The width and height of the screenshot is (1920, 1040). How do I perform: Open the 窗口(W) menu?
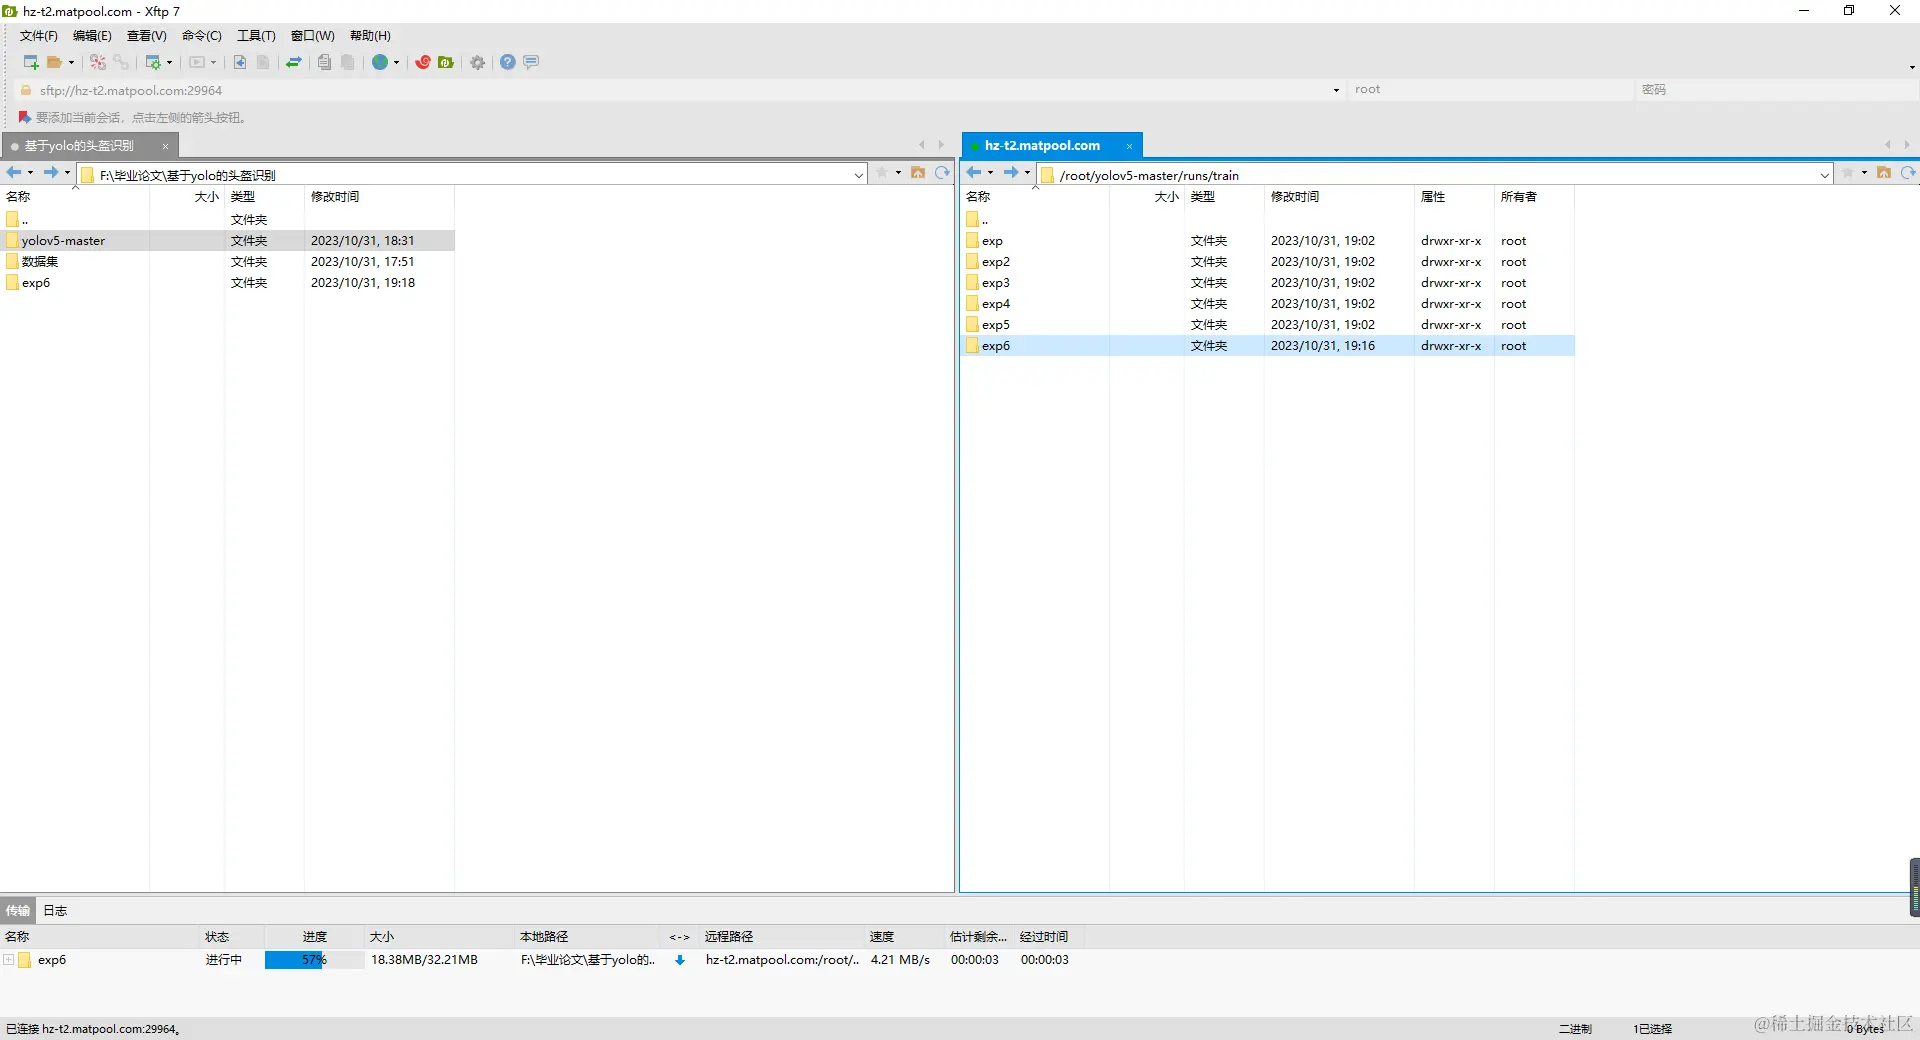(313, 36)
